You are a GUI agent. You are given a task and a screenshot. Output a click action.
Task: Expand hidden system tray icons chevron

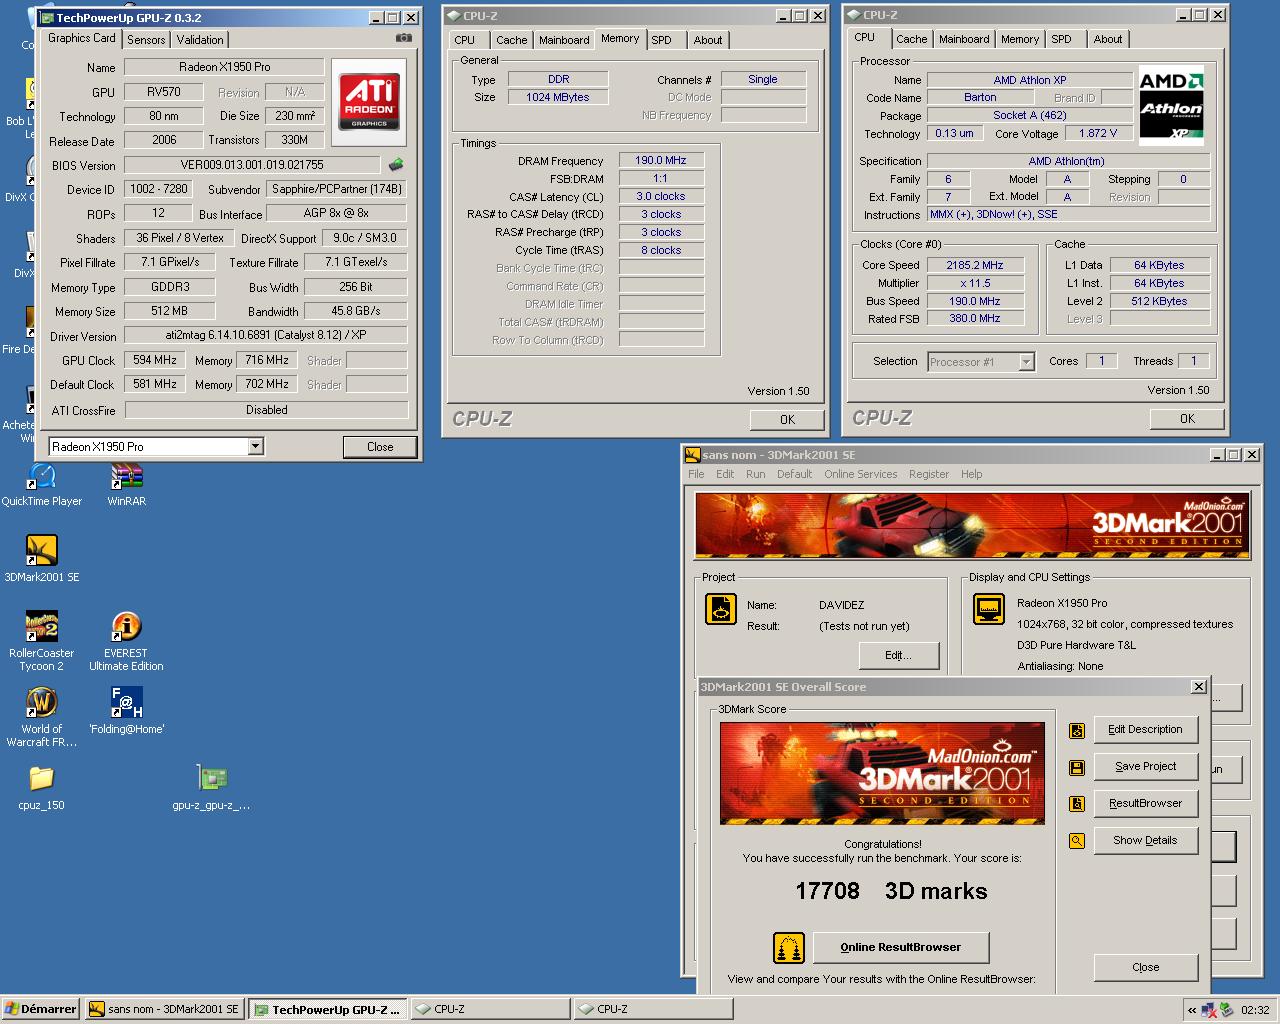[1192, 1010]
